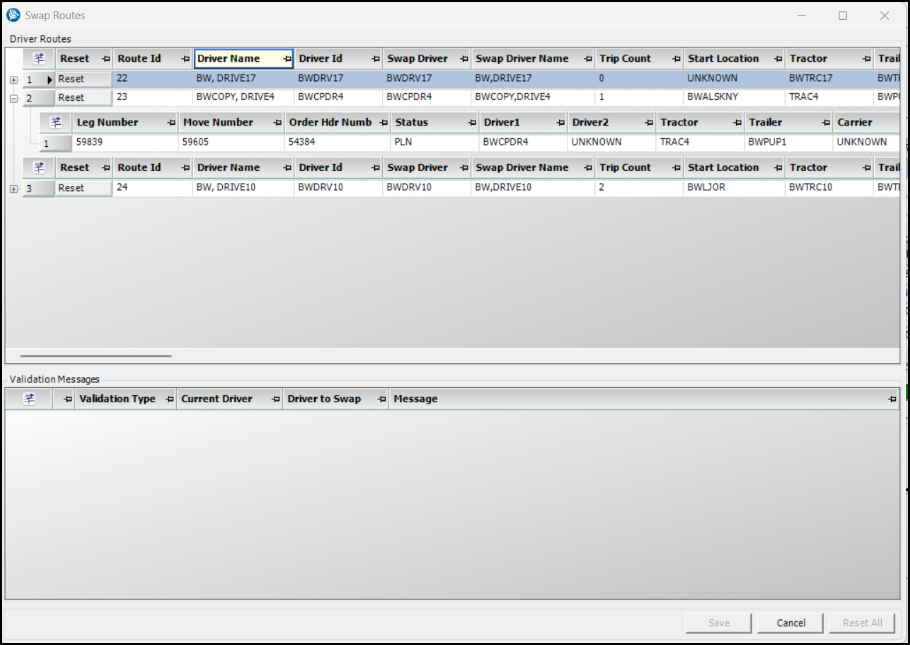Click Driver Name cell BW, DRIVE10
Screen dimensions: 910x645
(243, 188)
